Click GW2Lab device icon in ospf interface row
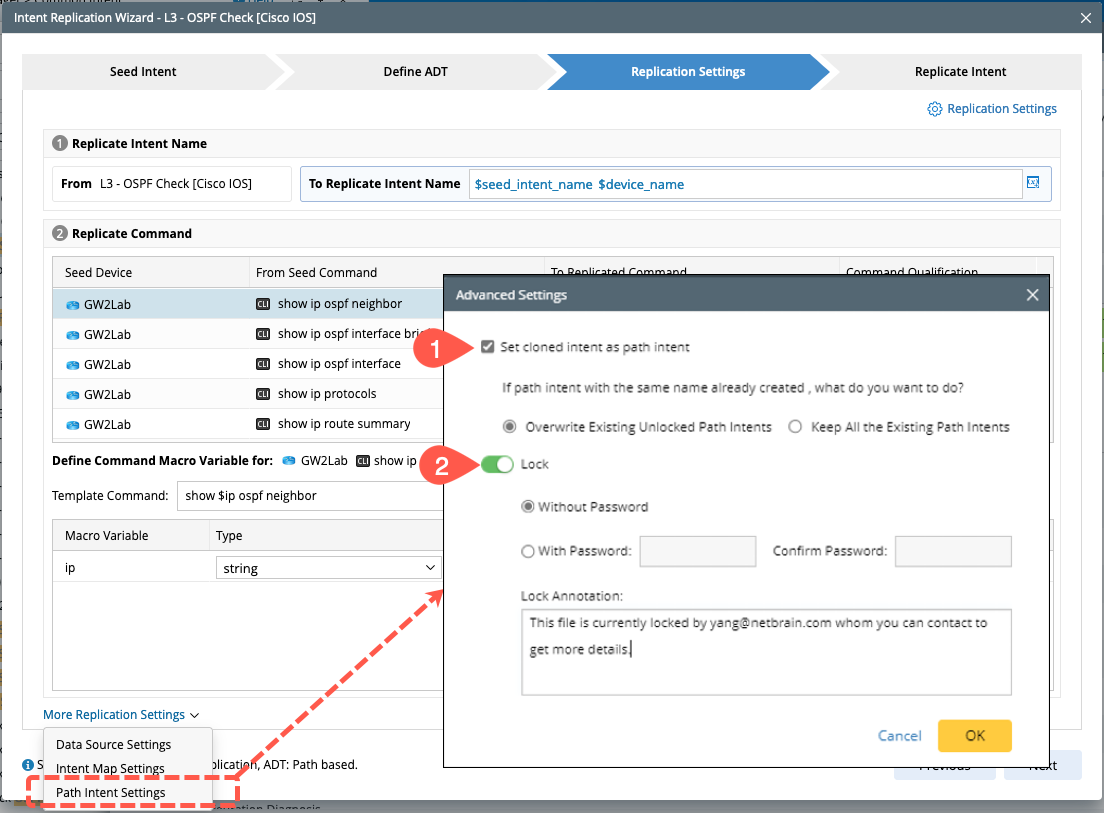Viewport: 1104px width, 815px height. click(73, 365)
